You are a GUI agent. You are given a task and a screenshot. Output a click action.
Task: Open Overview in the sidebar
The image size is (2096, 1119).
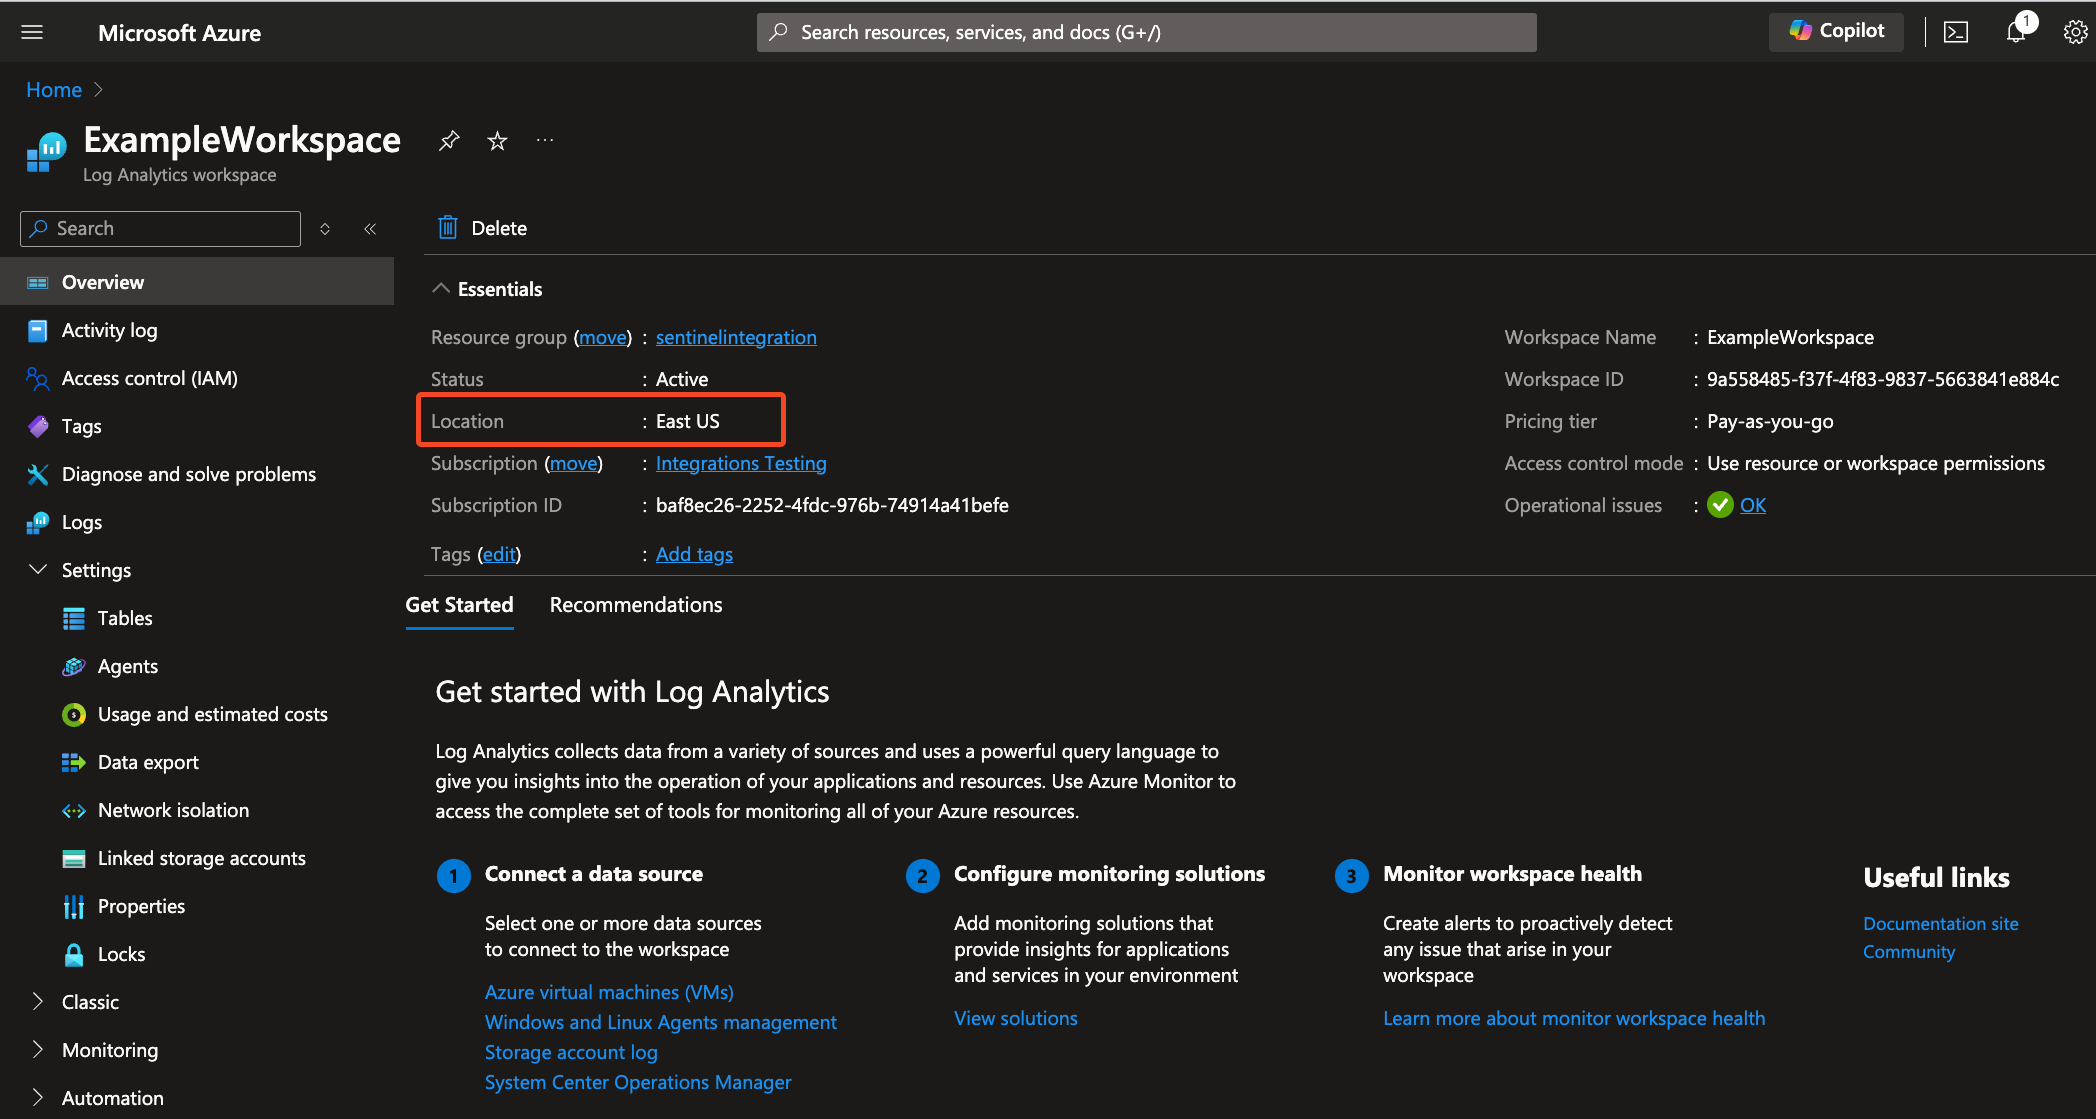point(197,282)
